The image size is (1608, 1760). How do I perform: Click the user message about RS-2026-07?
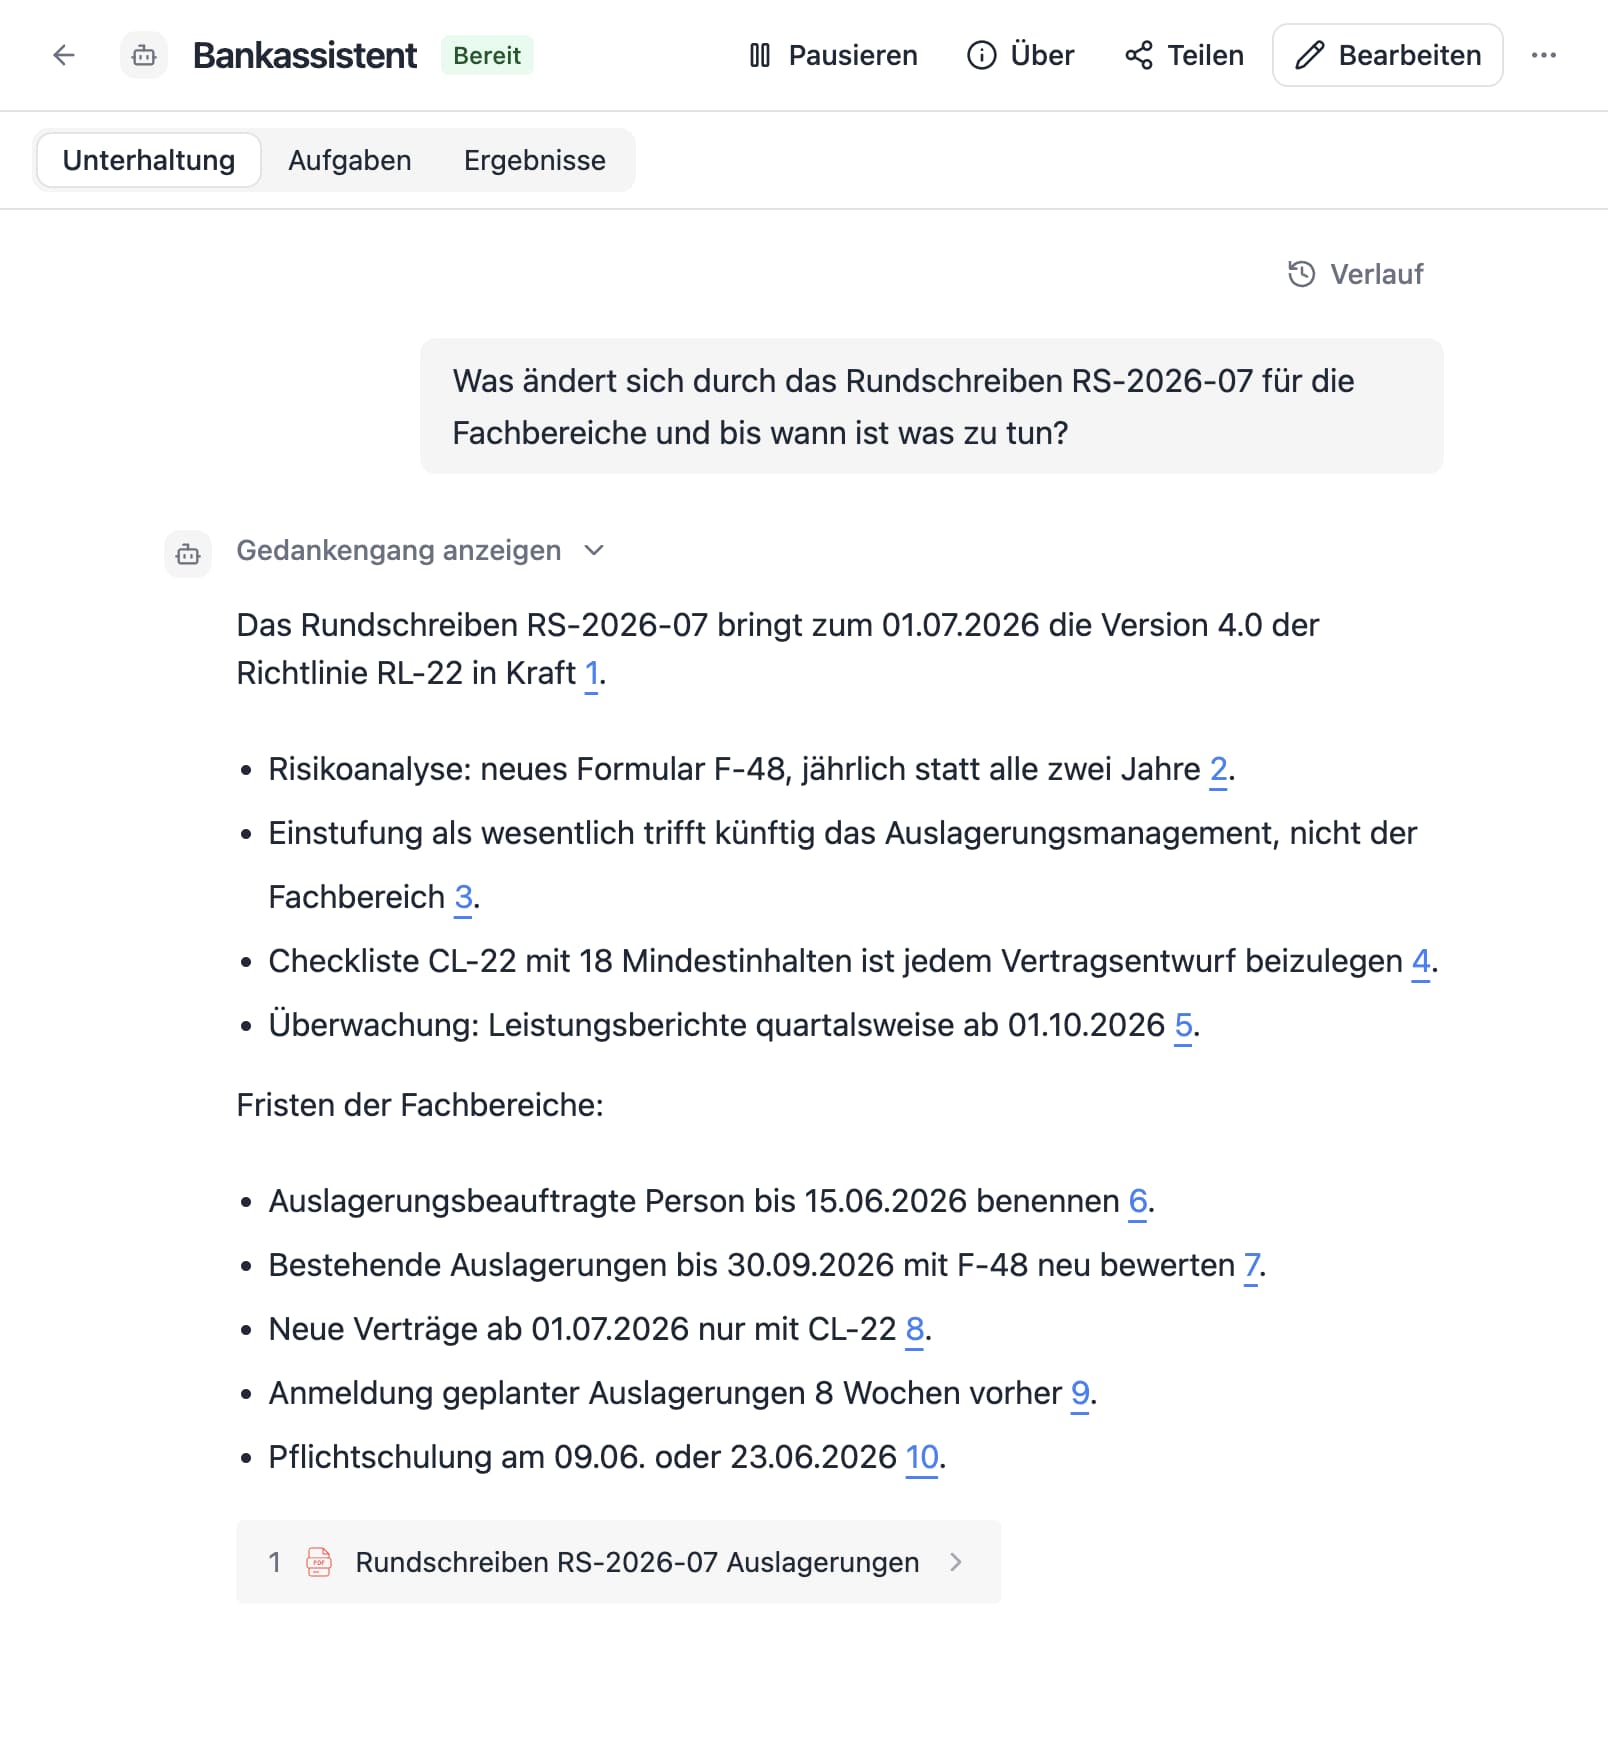point(932,406)
